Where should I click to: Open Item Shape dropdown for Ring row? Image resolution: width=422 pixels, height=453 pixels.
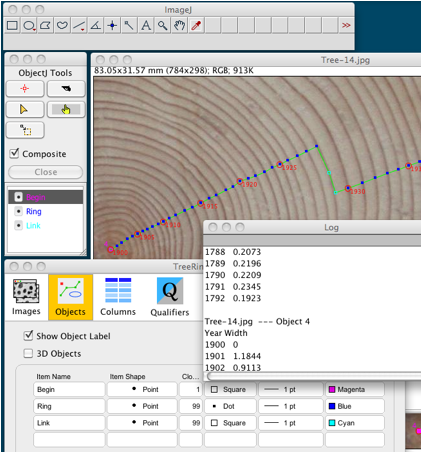click(x=142, y=406)
